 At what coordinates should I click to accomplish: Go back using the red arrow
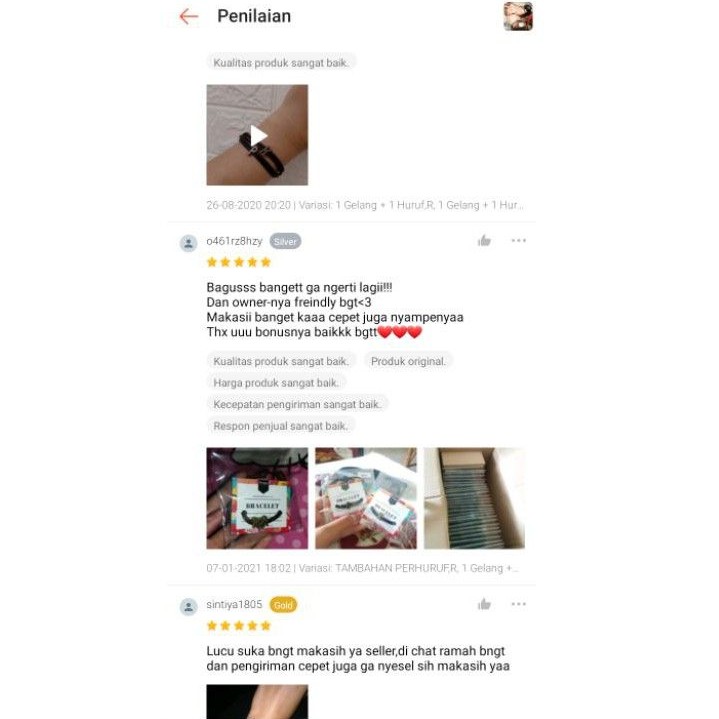[188, 17]
